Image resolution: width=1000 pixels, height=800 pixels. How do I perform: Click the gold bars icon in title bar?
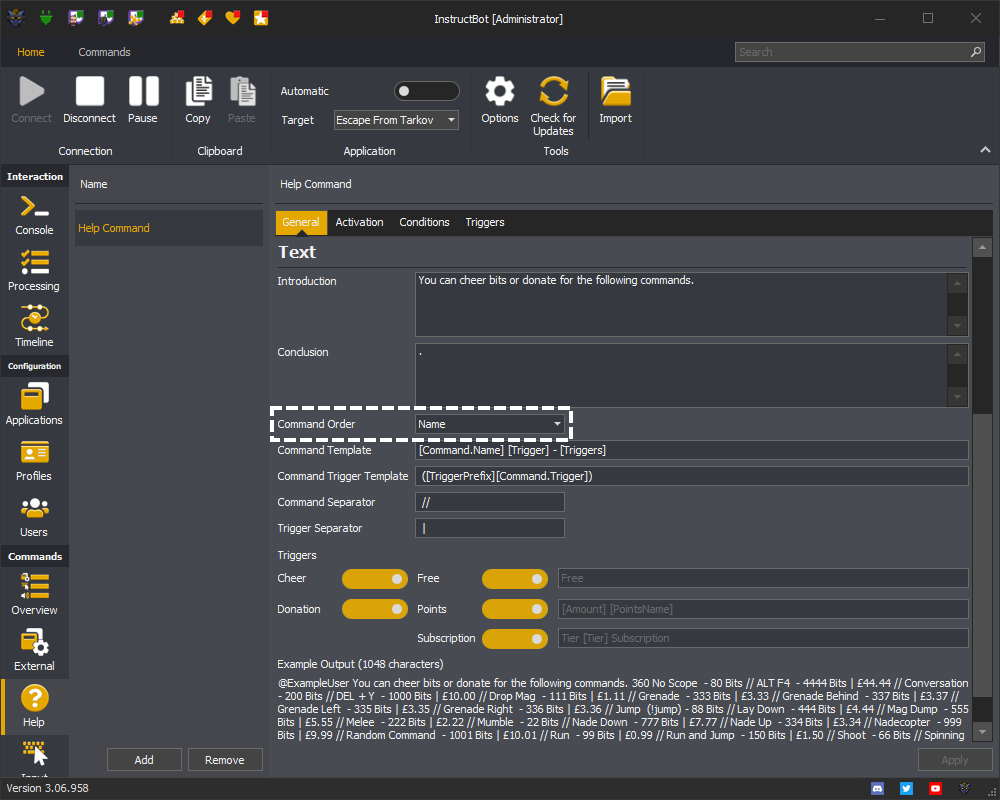click(x=177, y=18)
